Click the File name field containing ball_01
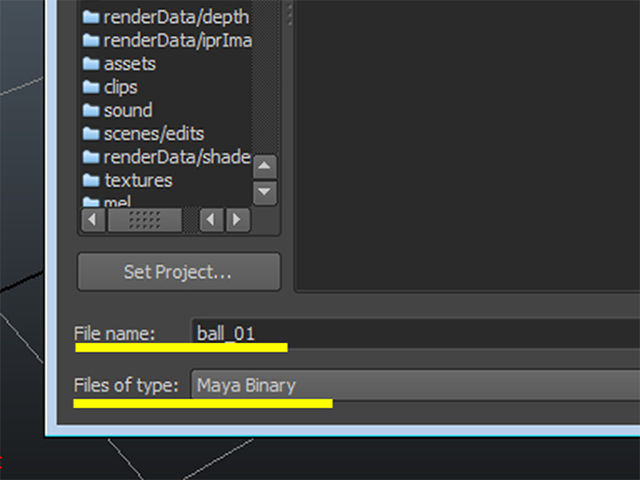The image size is (640, 480). click(x=416, y=333)
